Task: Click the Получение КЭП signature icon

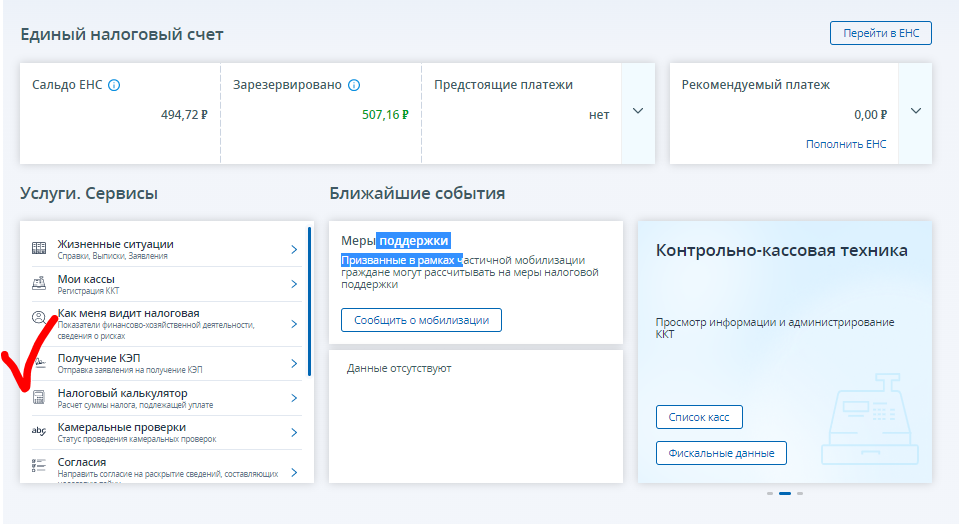Action: point(40,363)
